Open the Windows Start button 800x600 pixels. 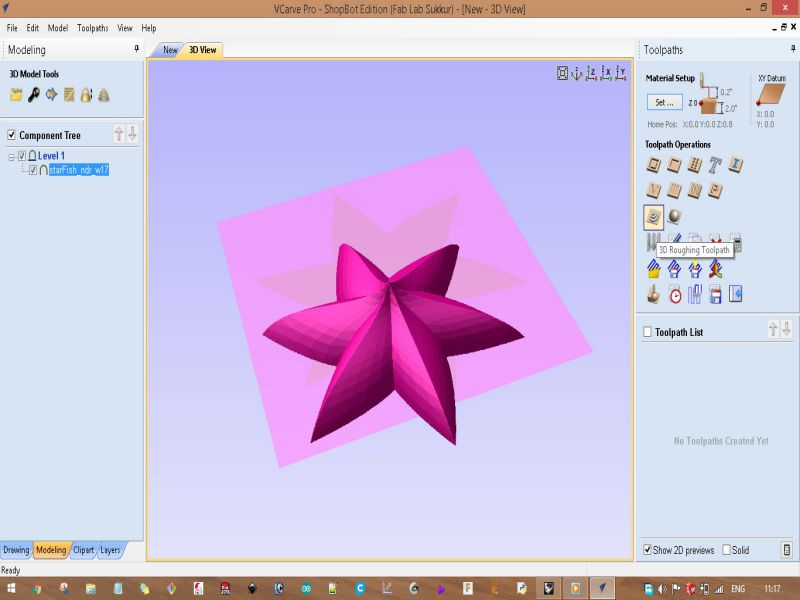(x=11, y=588)
